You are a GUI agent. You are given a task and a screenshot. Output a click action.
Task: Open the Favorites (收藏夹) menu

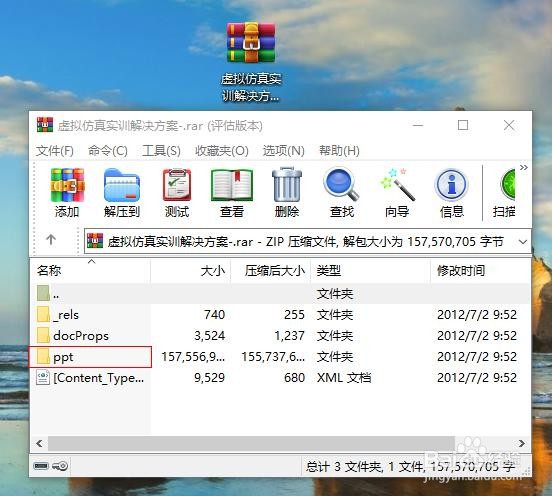click(x=222, y=151)
